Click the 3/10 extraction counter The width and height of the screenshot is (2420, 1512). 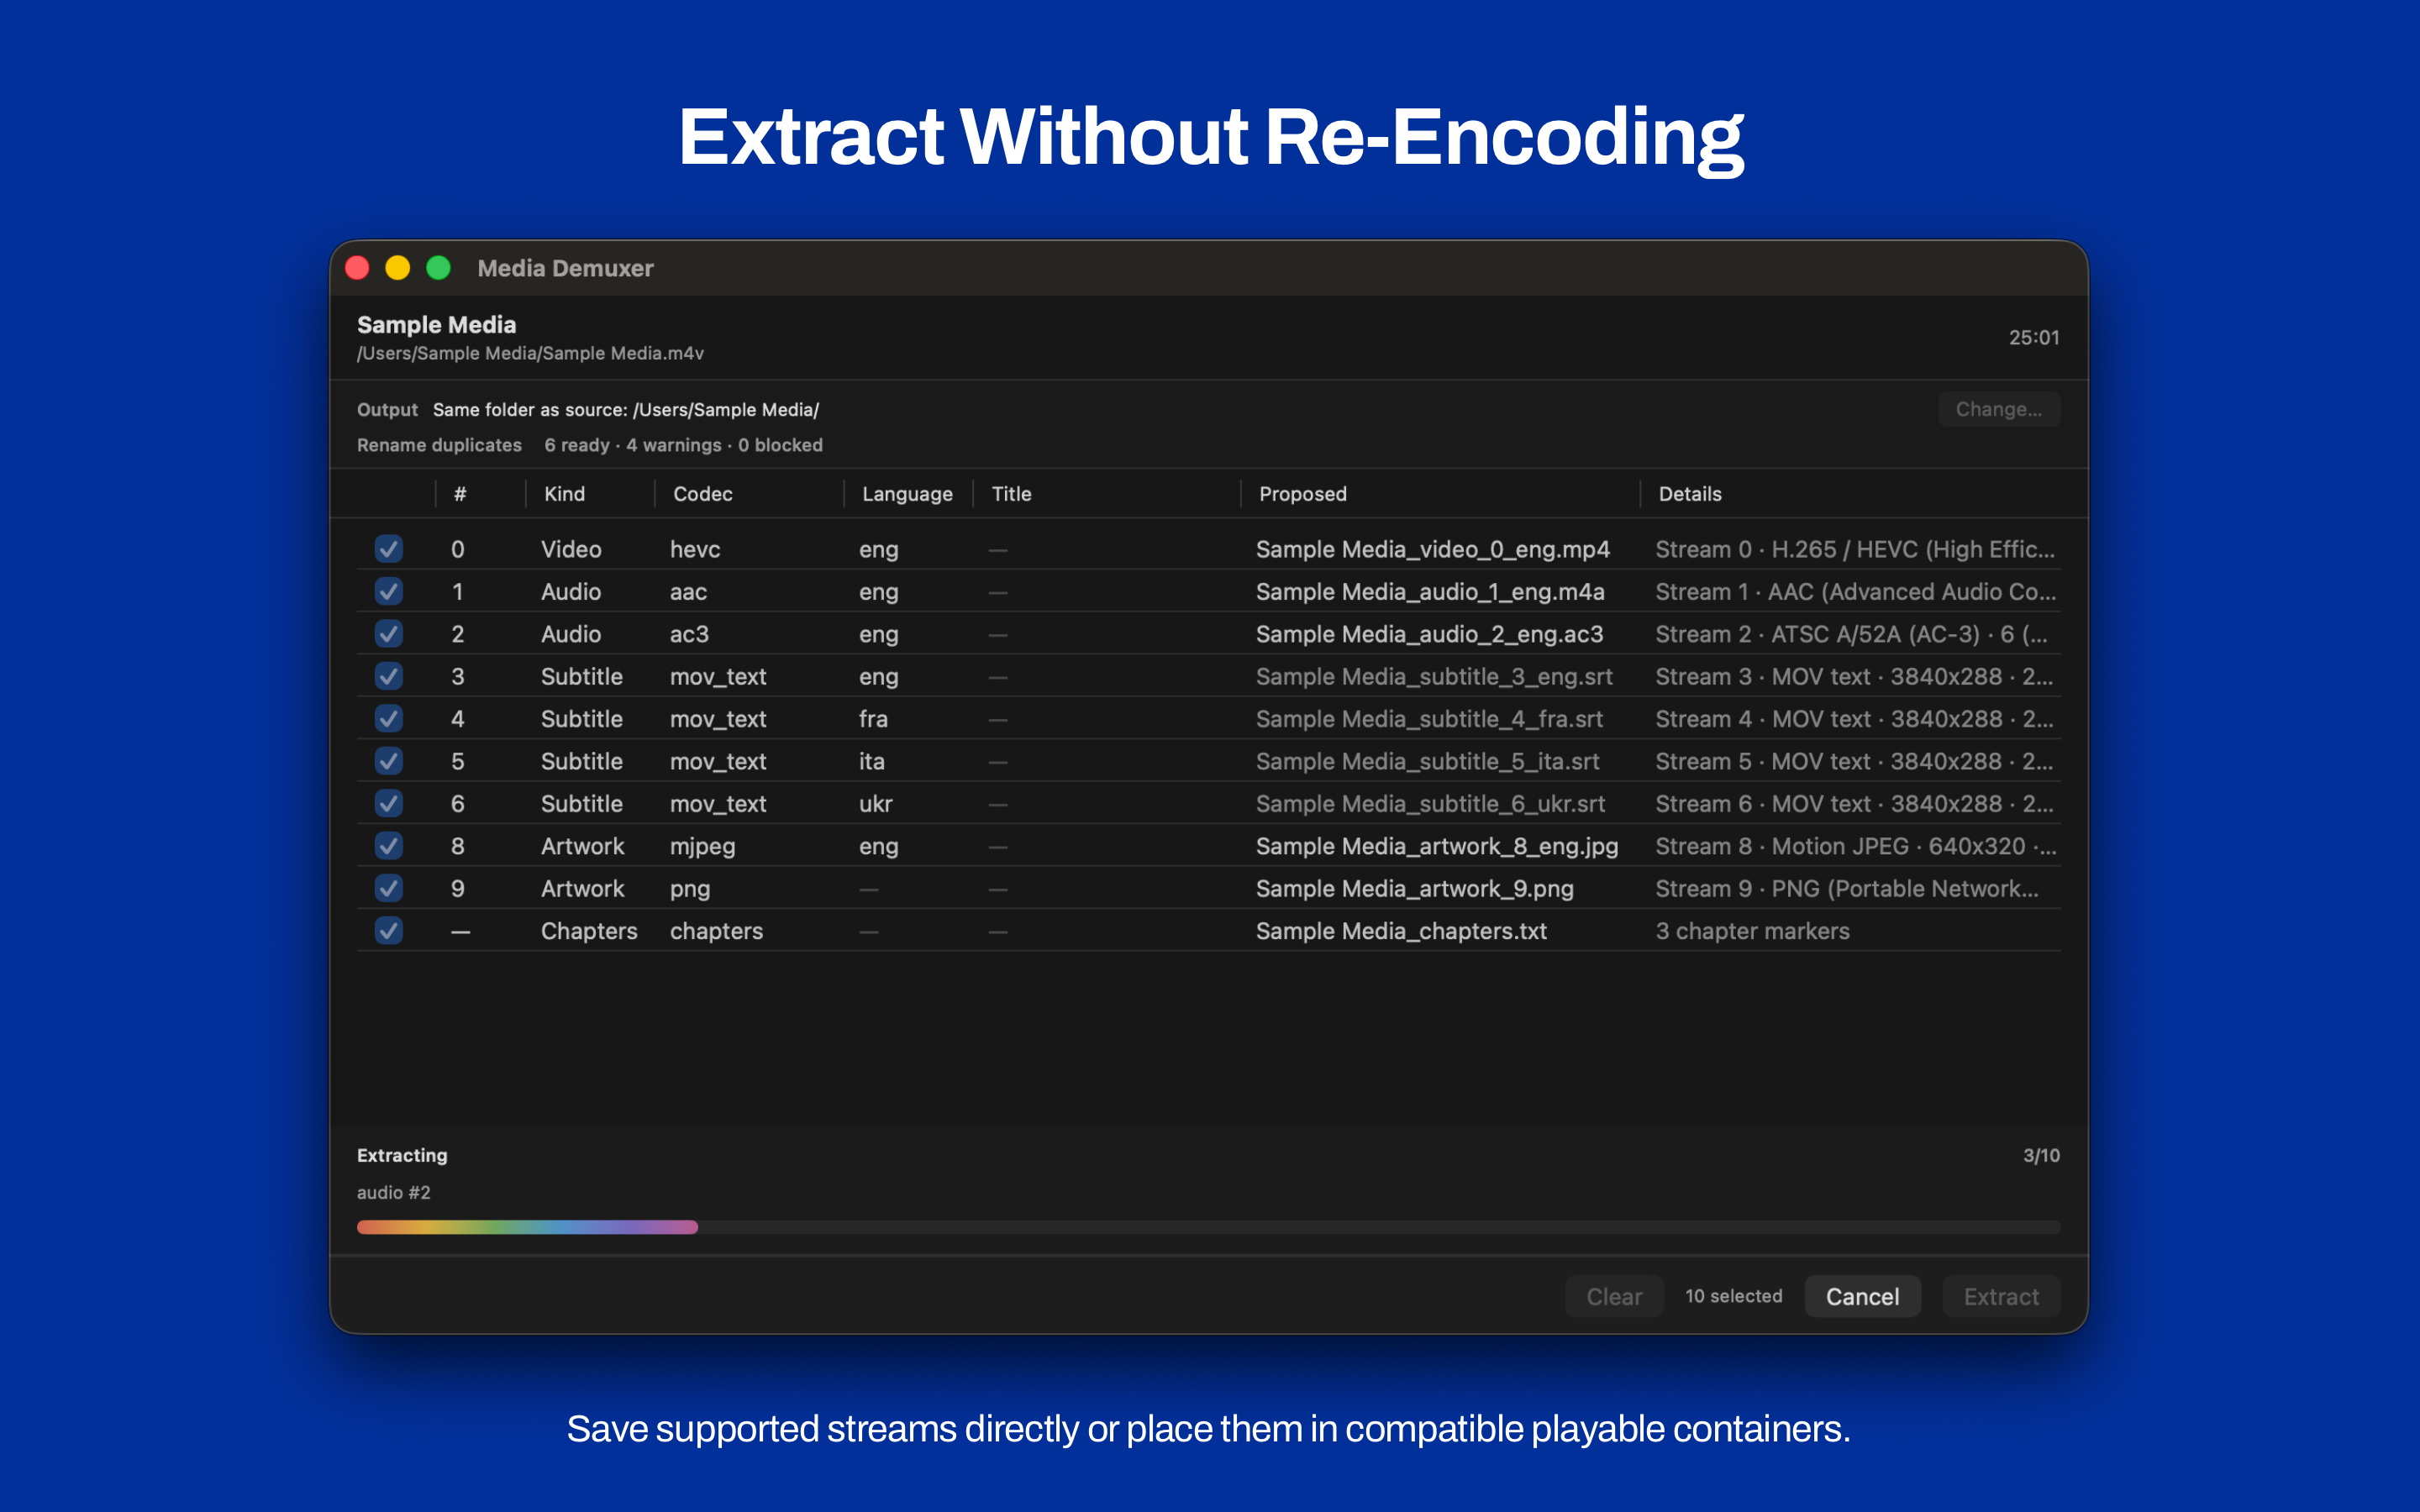pos(2041,1155)
